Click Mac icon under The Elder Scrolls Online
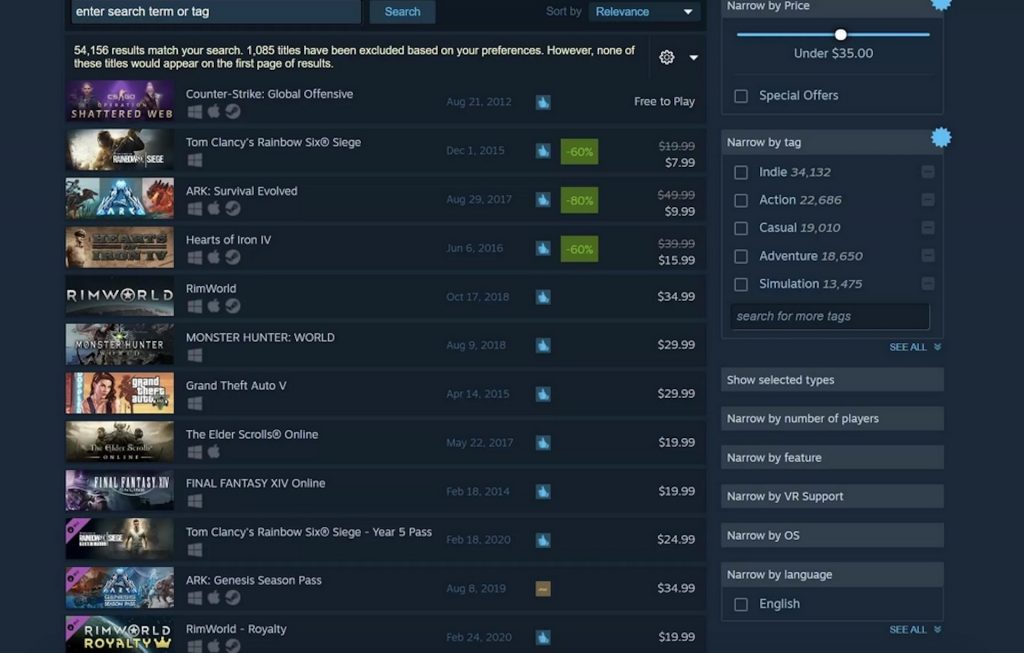 coord(214,452)
